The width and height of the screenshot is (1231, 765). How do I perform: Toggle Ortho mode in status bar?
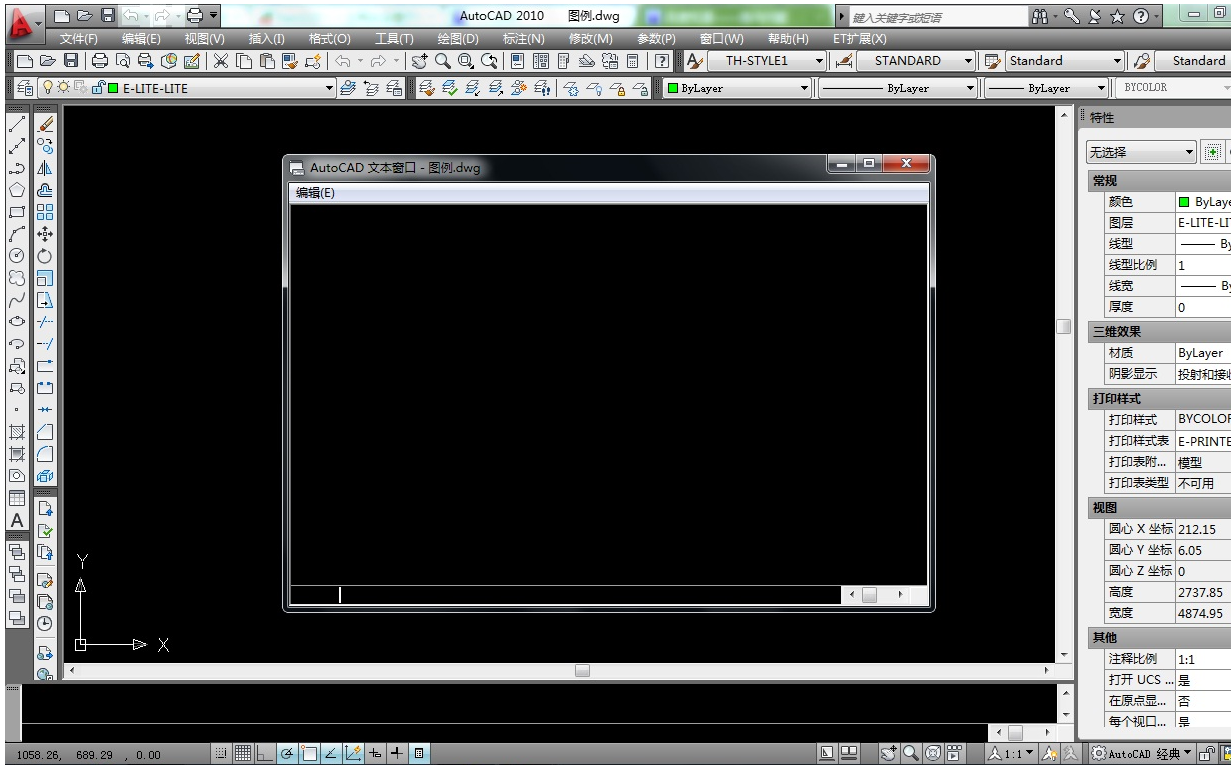[x=265, y=754]
